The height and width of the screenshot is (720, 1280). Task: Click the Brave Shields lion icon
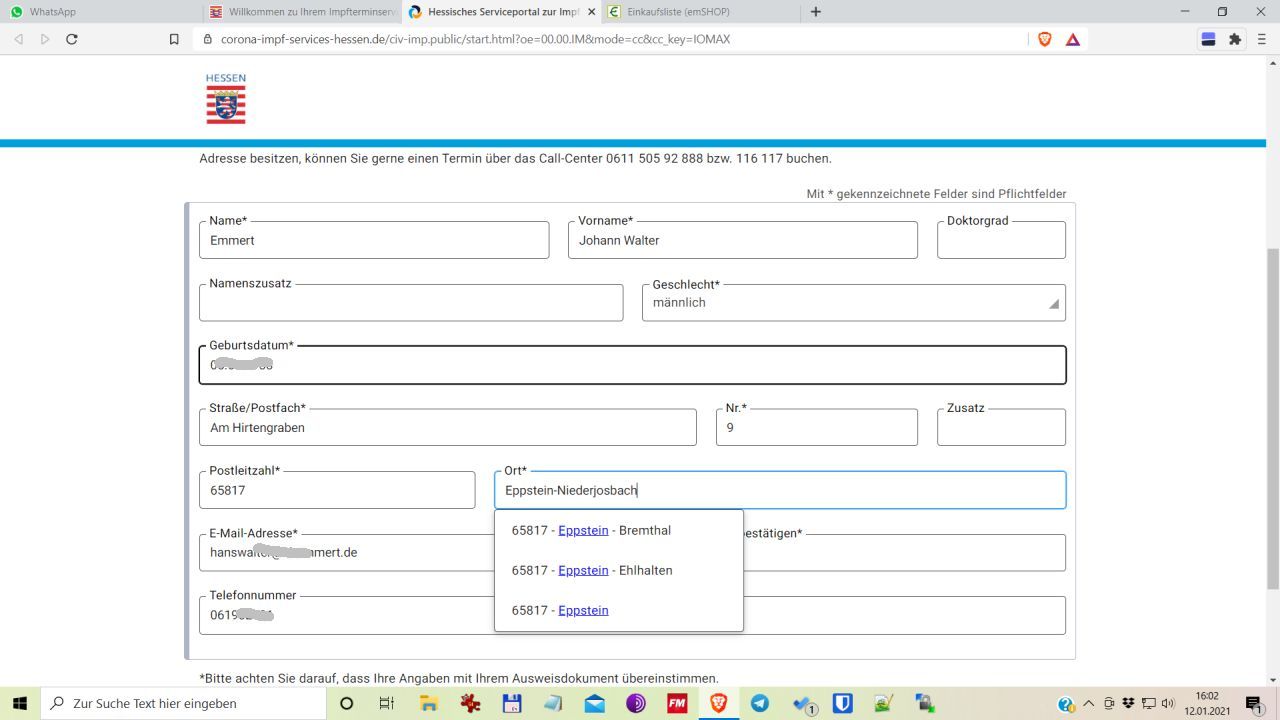(1045, 39)
